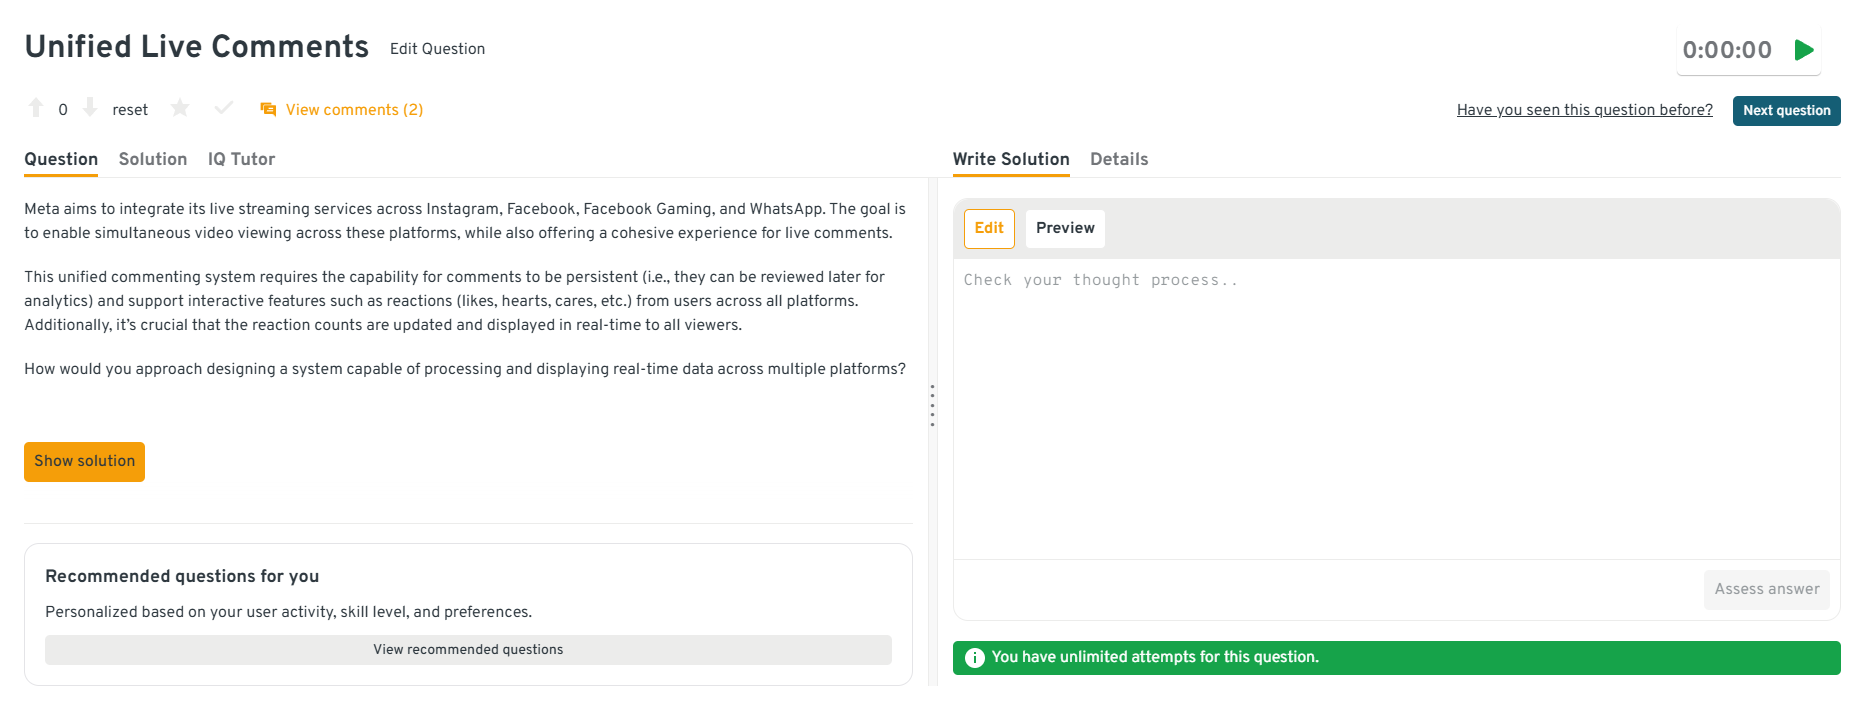This screenshot has height=712, width=1864.
Task: Switch to the Details tab
Action: point(1119,159)
